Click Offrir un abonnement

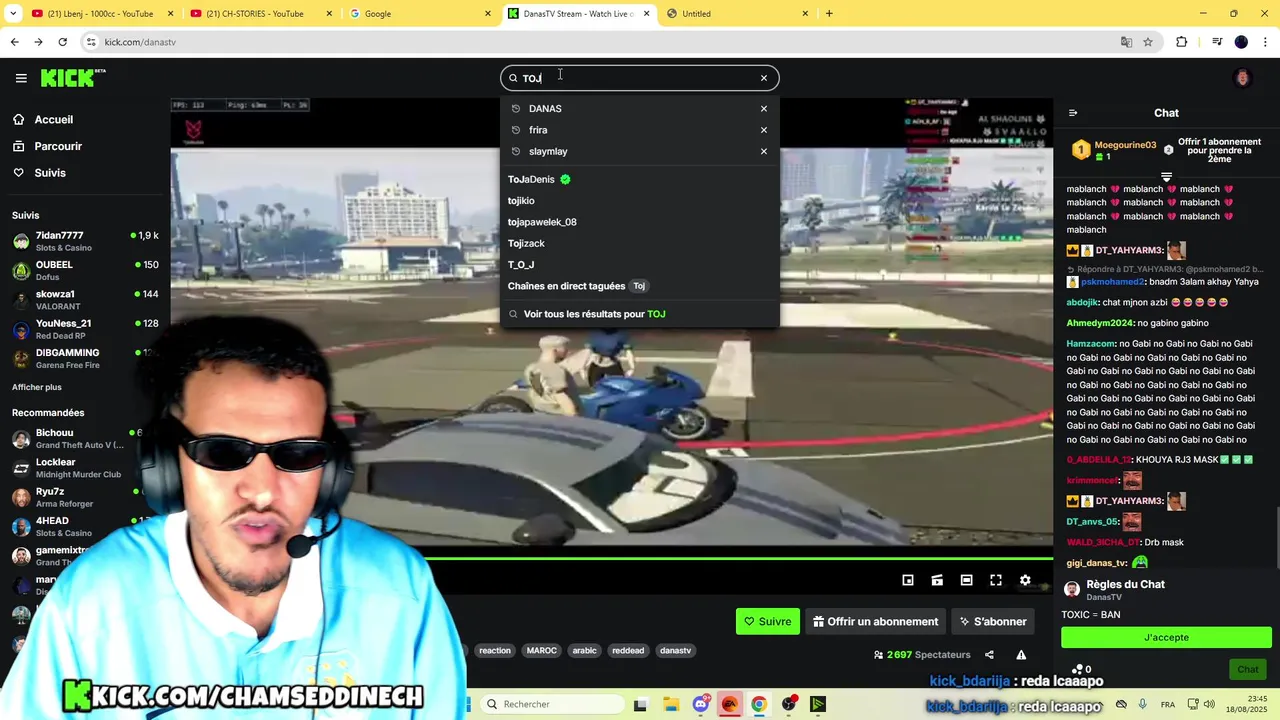[876, 621]
